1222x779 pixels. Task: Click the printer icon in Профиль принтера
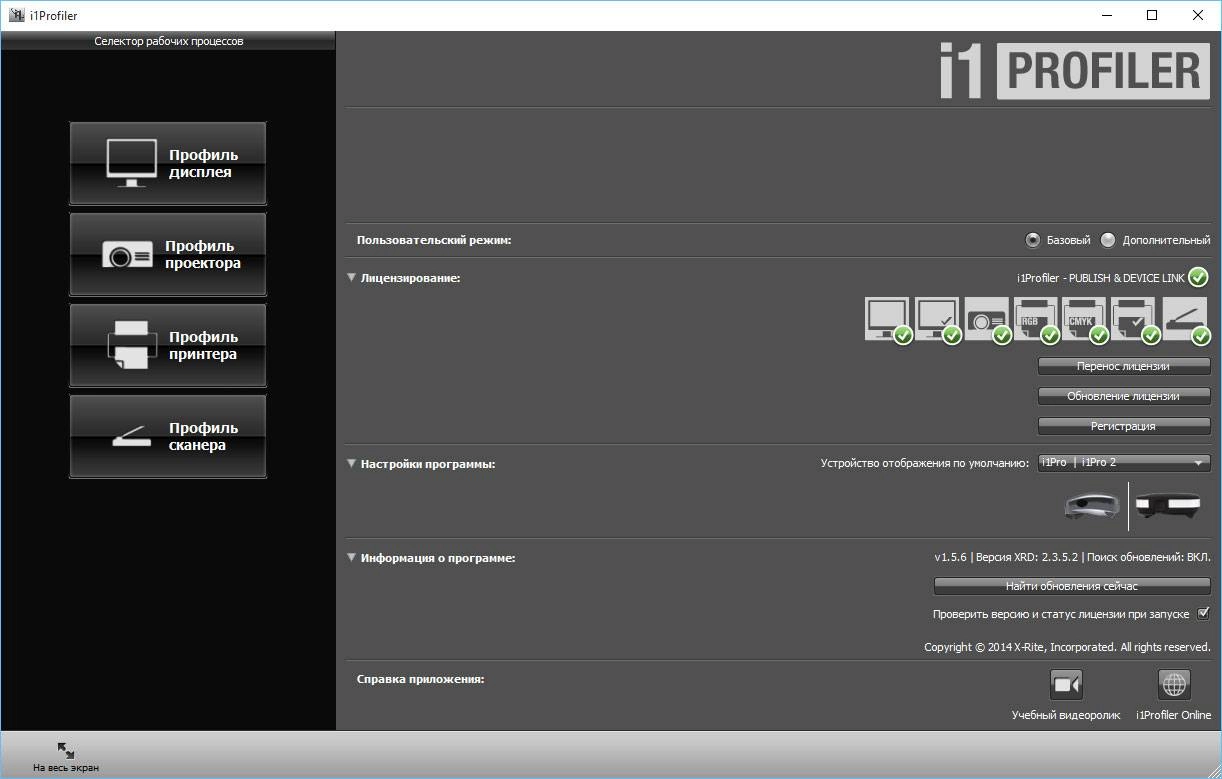[x=132, y=346]
